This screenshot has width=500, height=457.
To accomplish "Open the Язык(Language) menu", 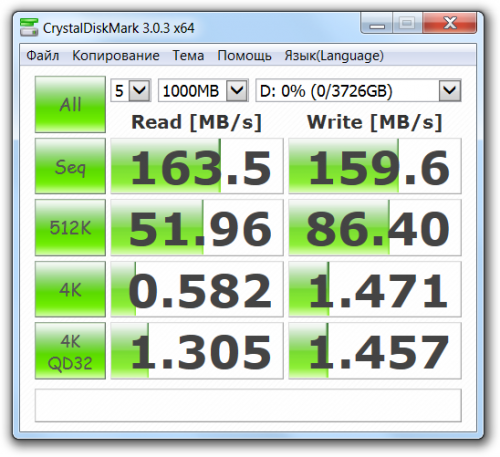I will (x=334, y=55).
